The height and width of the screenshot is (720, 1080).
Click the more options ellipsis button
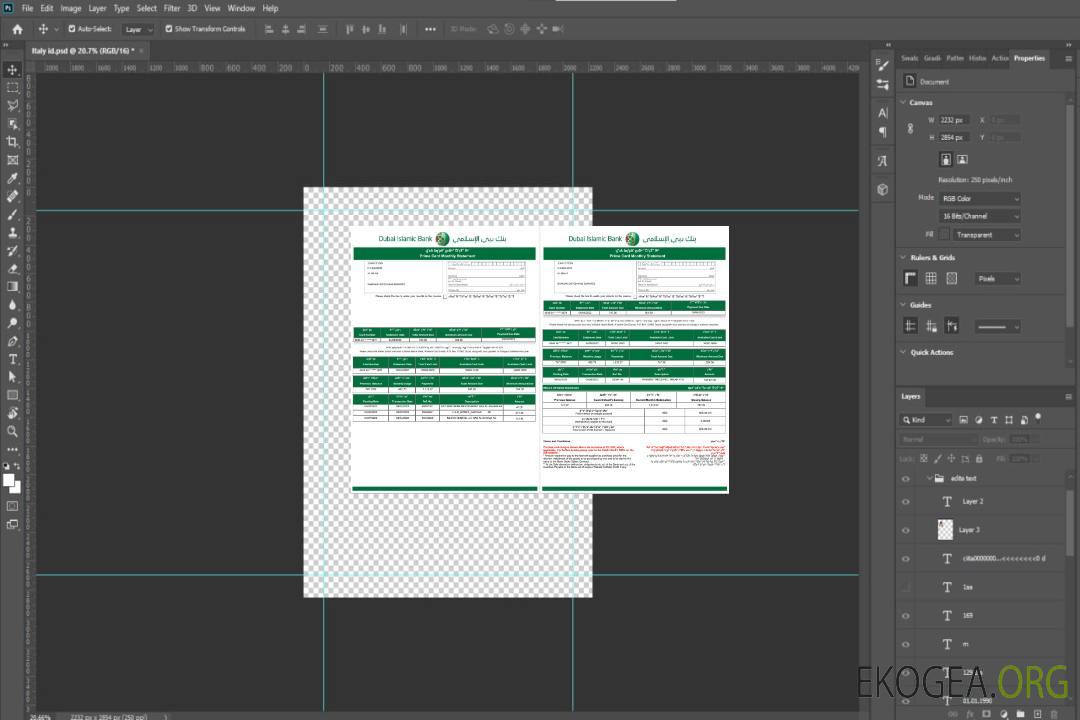[x=430, y=29]
